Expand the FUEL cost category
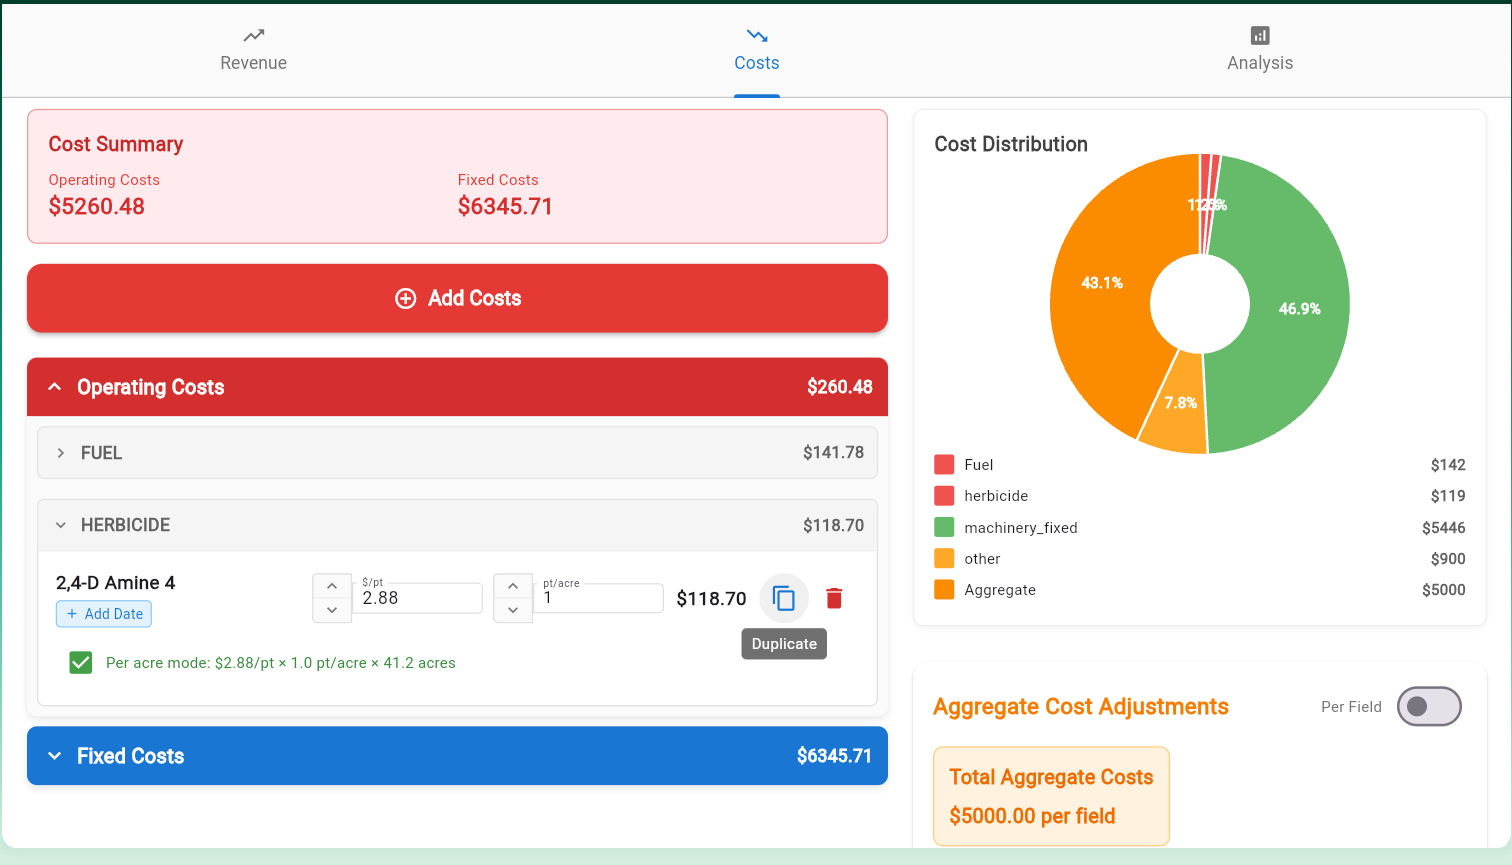Screen dimensions: 1512x865 (x=61, y=453)
